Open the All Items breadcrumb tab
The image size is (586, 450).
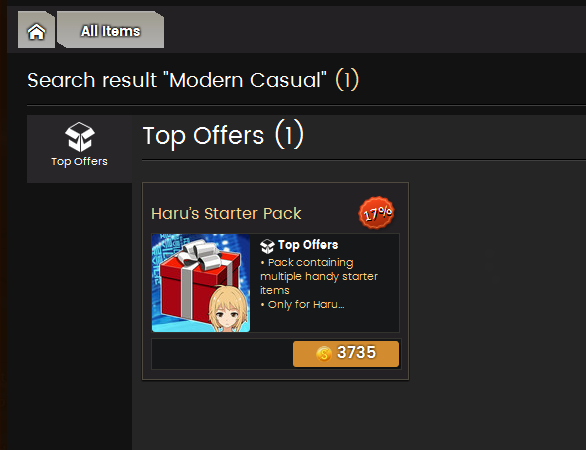(x=111, y=30)
